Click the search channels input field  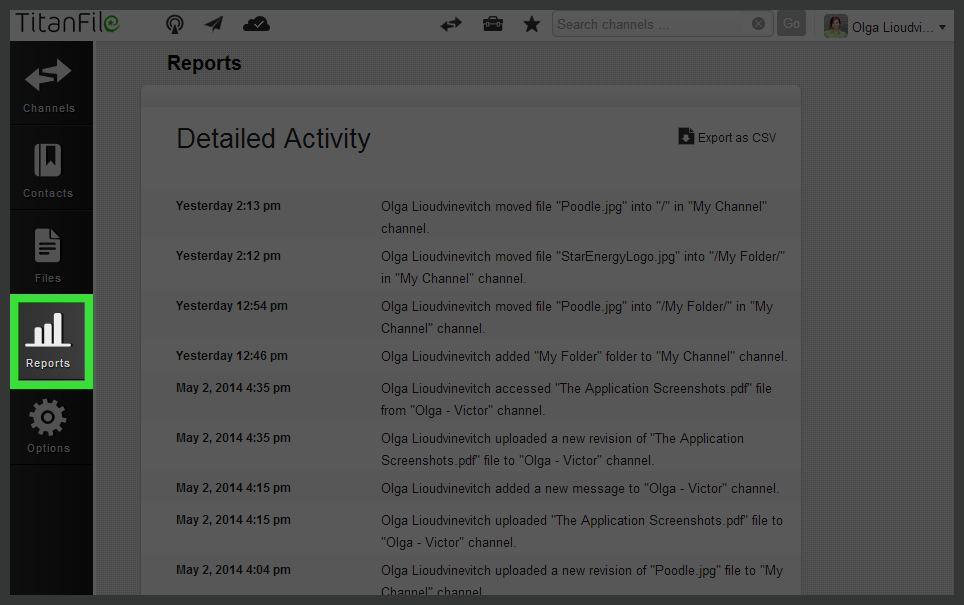tap(650, 23)
